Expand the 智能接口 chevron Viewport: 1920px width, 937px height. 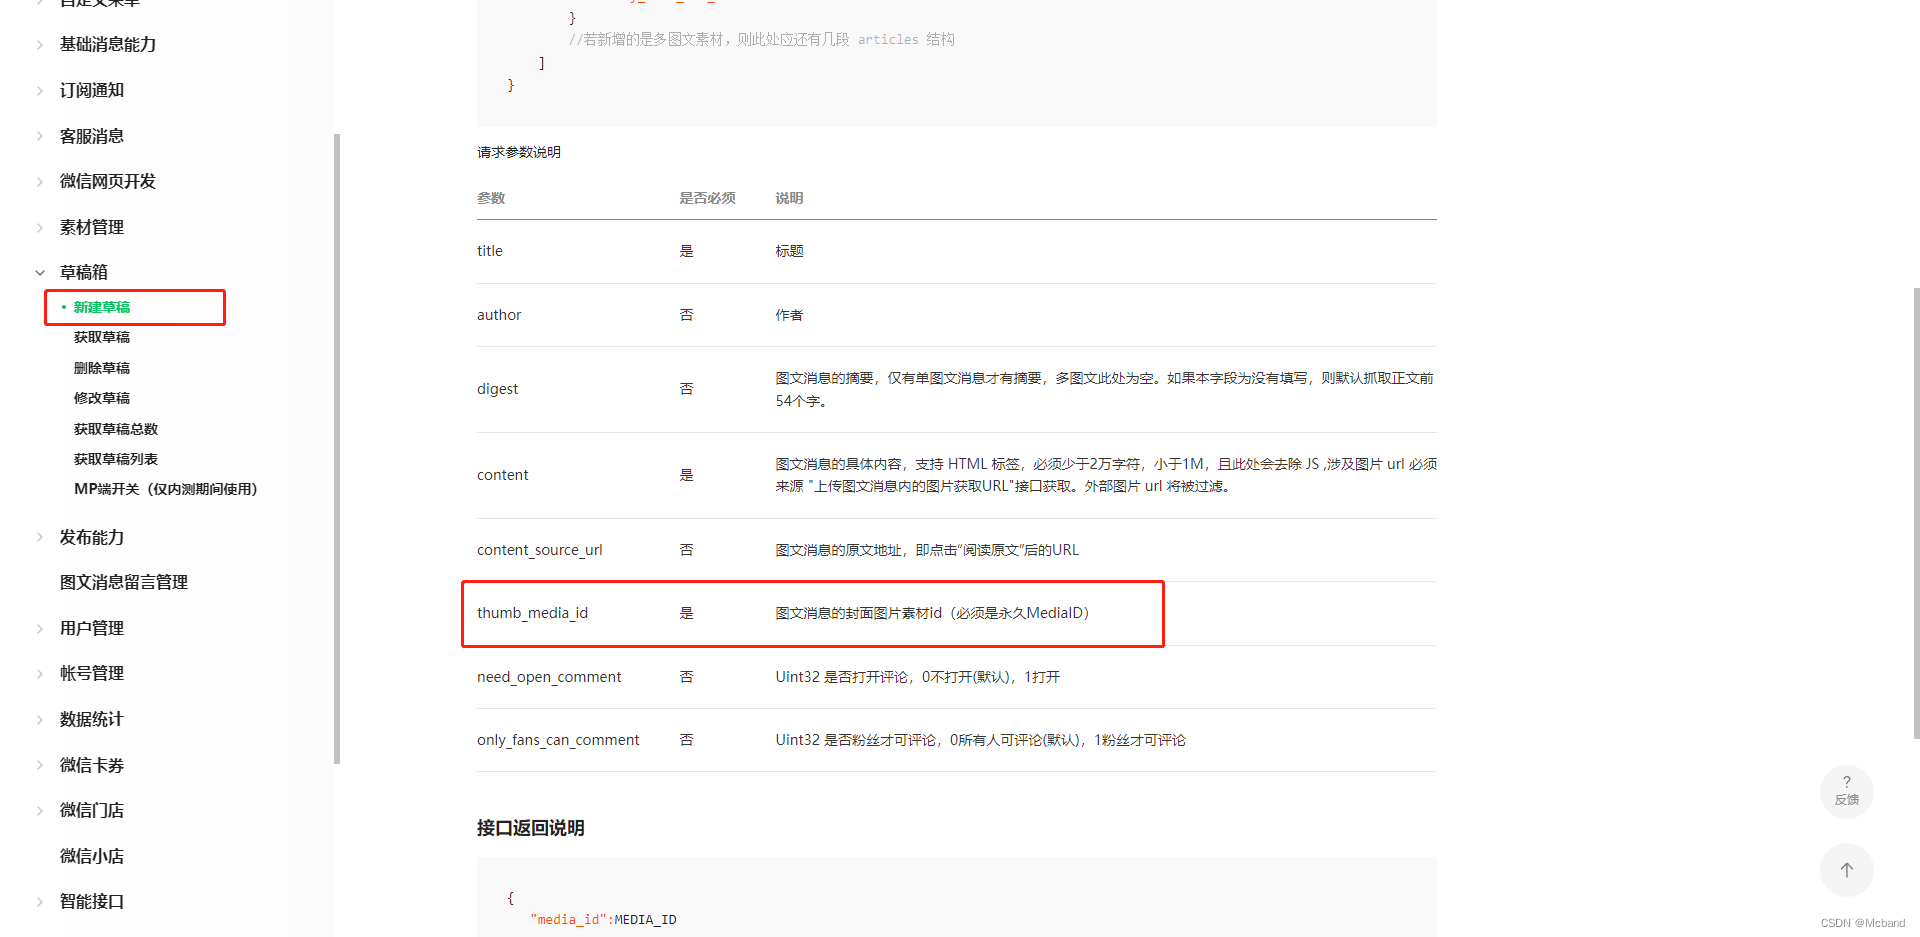click(x=40, y=902)
